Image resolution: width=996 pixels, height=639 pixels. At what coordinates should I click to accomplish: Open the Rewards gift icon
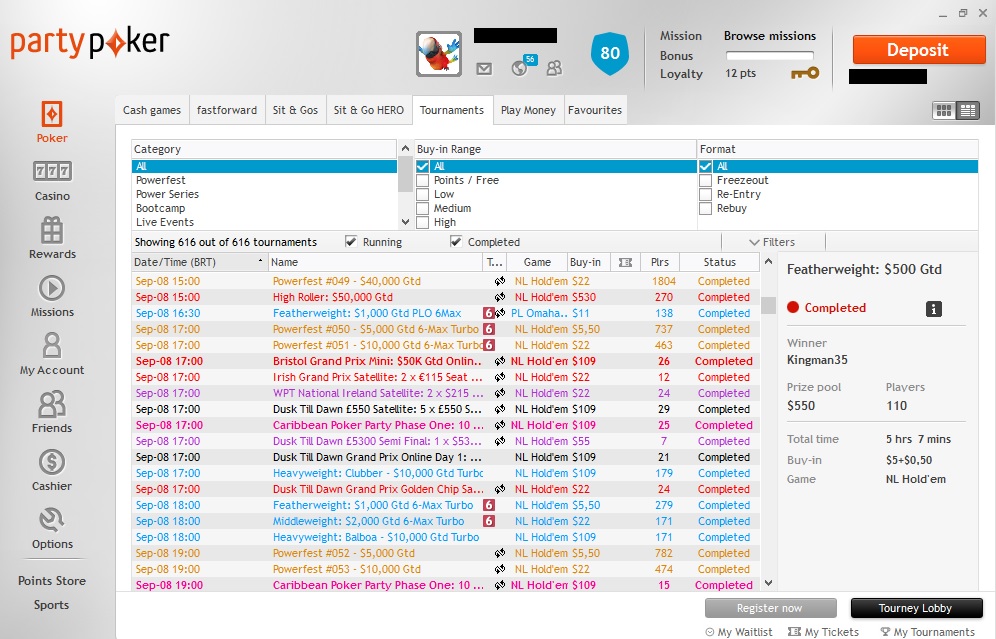pyautogui.click(x=52, y=230)
